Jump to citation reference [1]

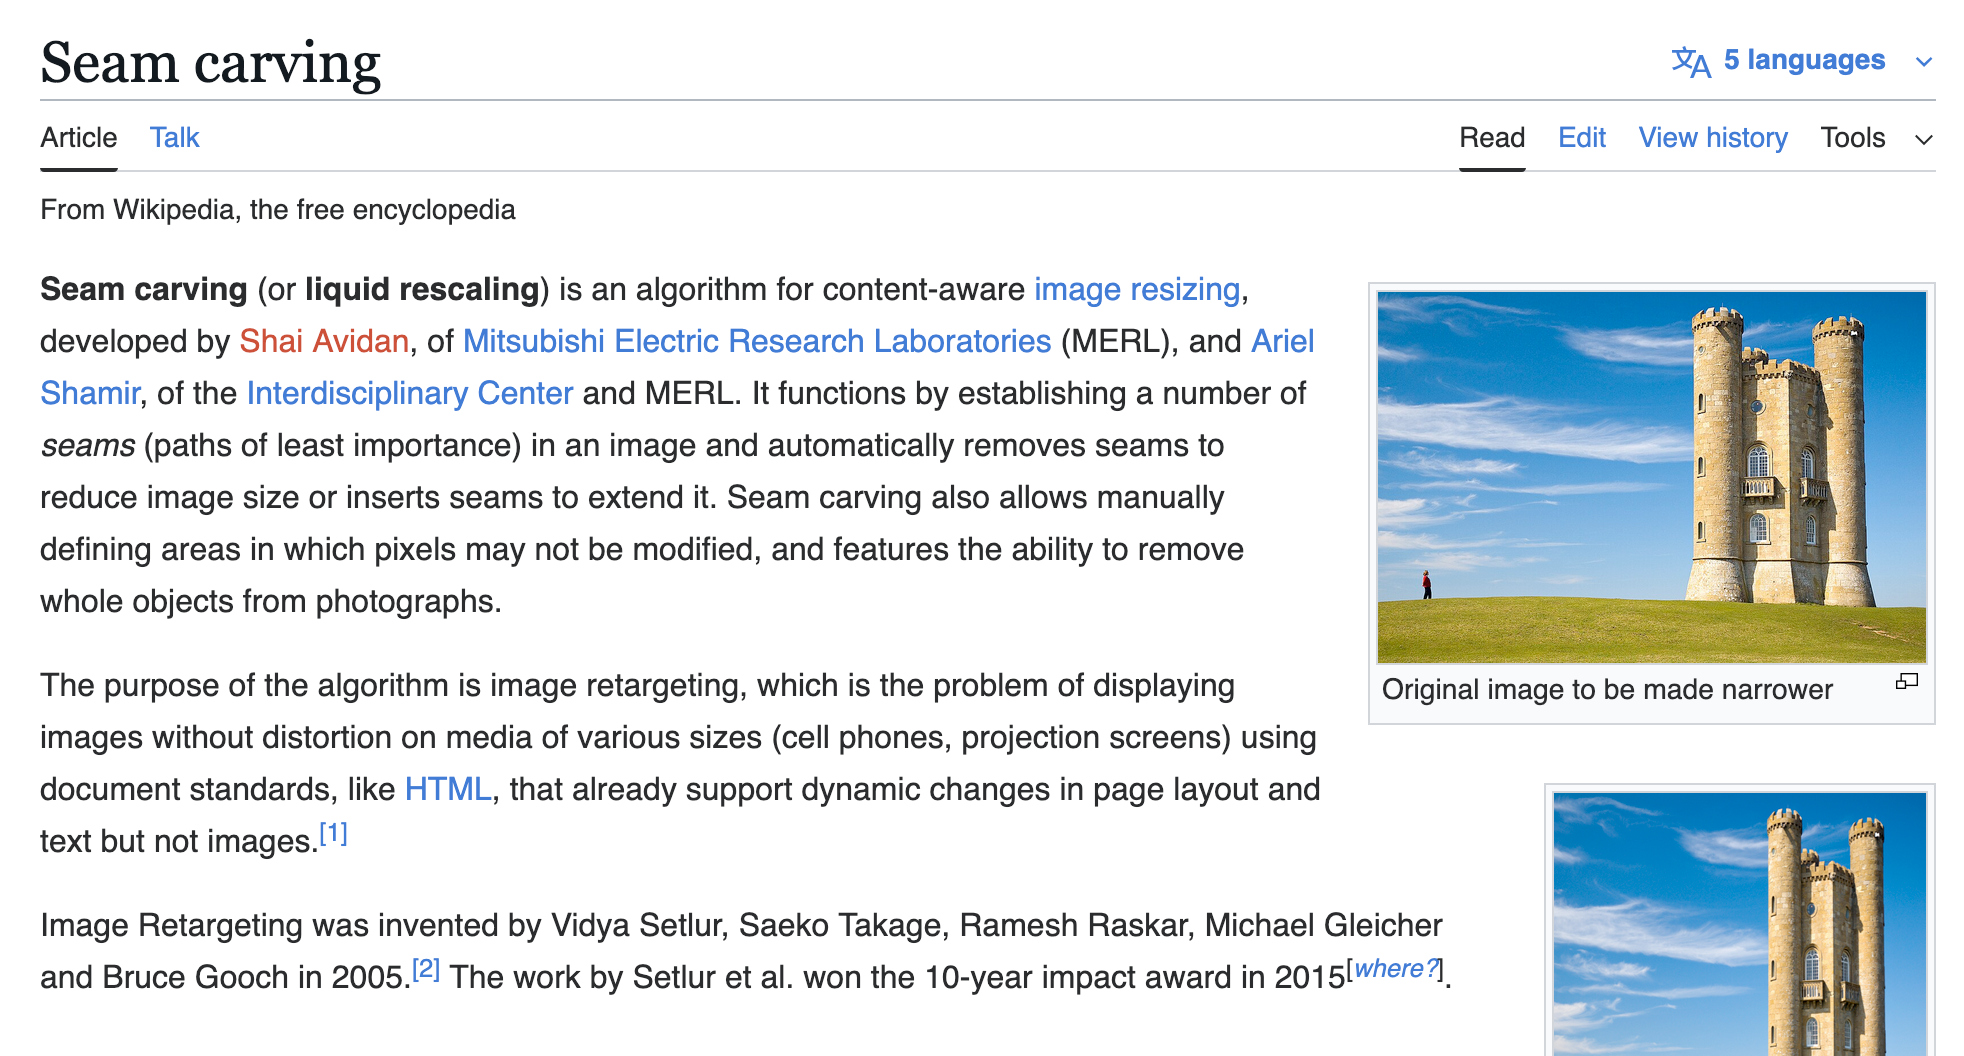point(333,833)
